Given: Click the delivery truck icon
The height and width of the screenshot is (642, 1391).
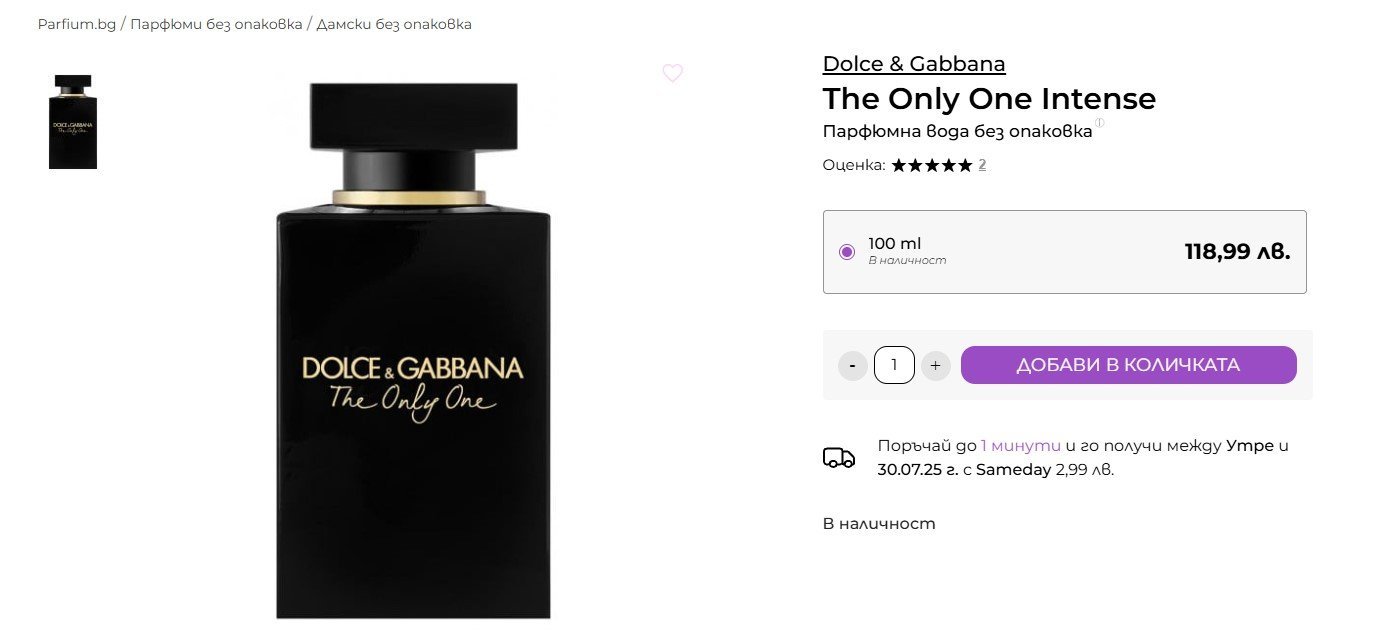Looking at the screenshot, I should coord(839,458).
